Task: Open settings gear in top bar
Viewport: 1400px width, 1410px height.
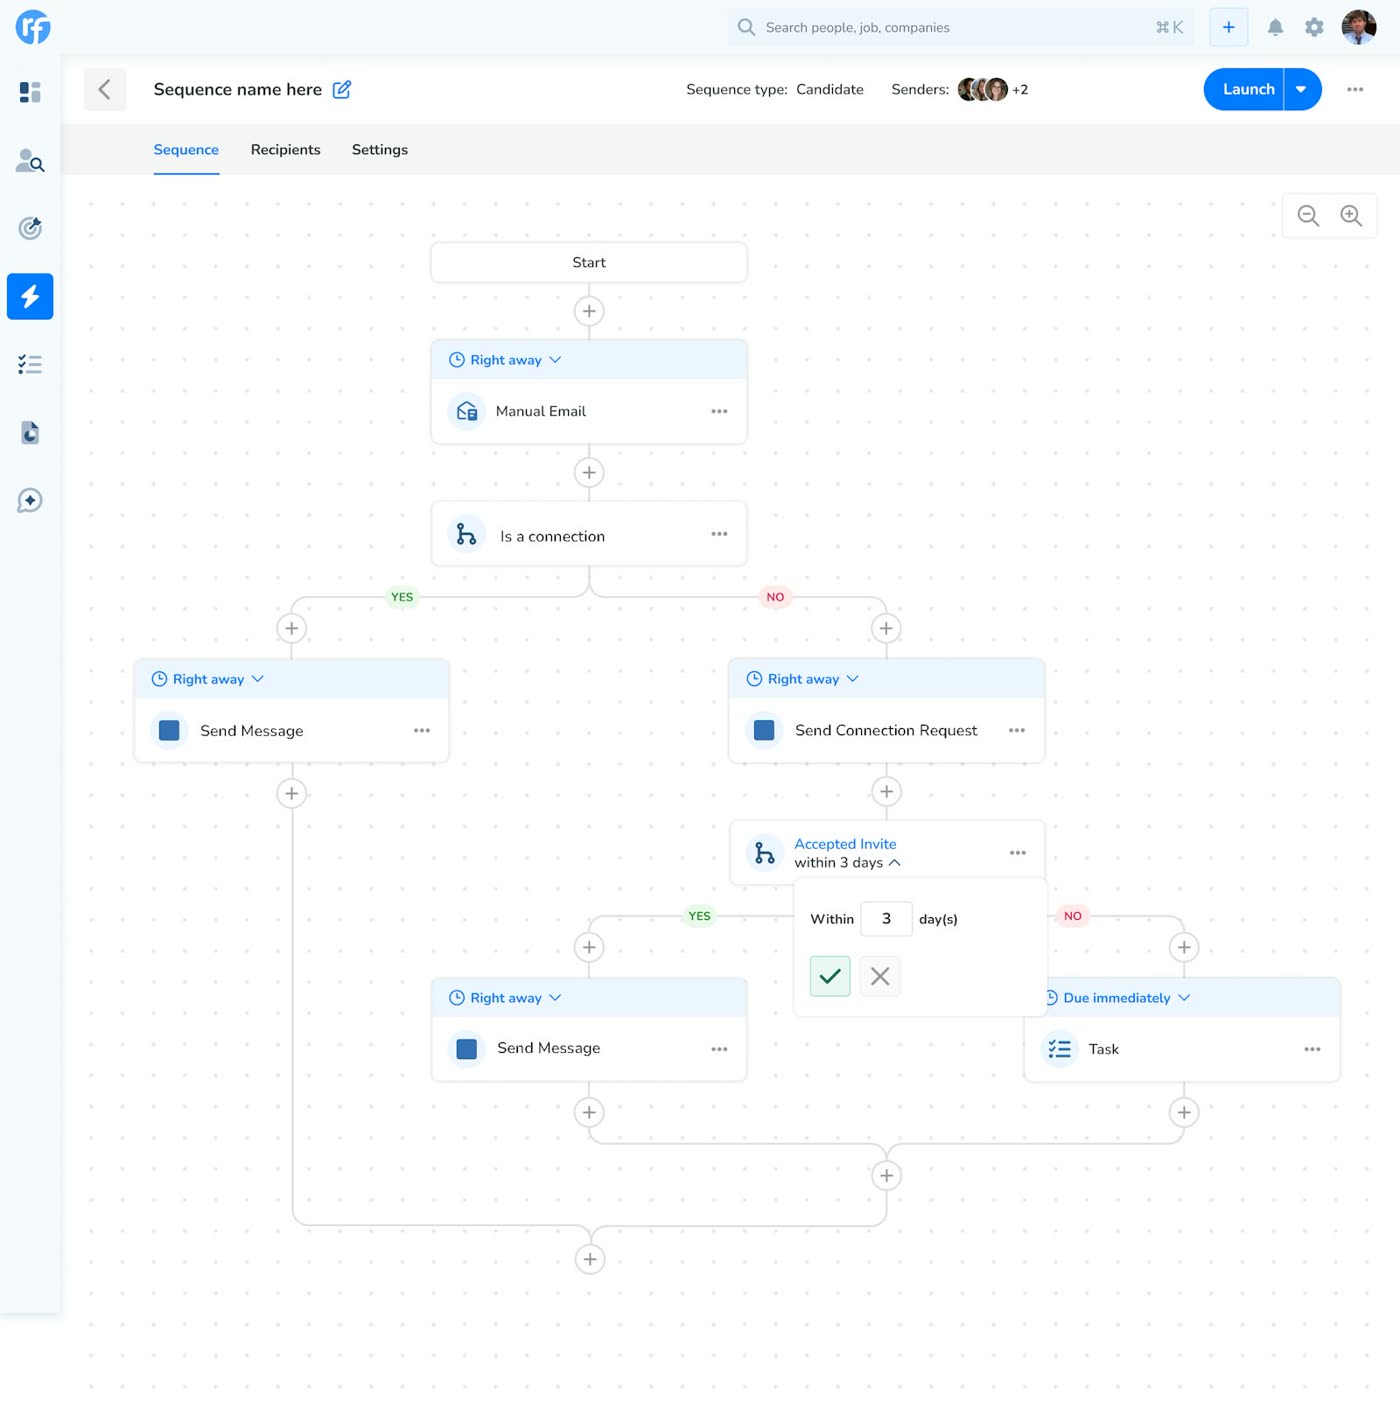Action: click(1314, 27)
